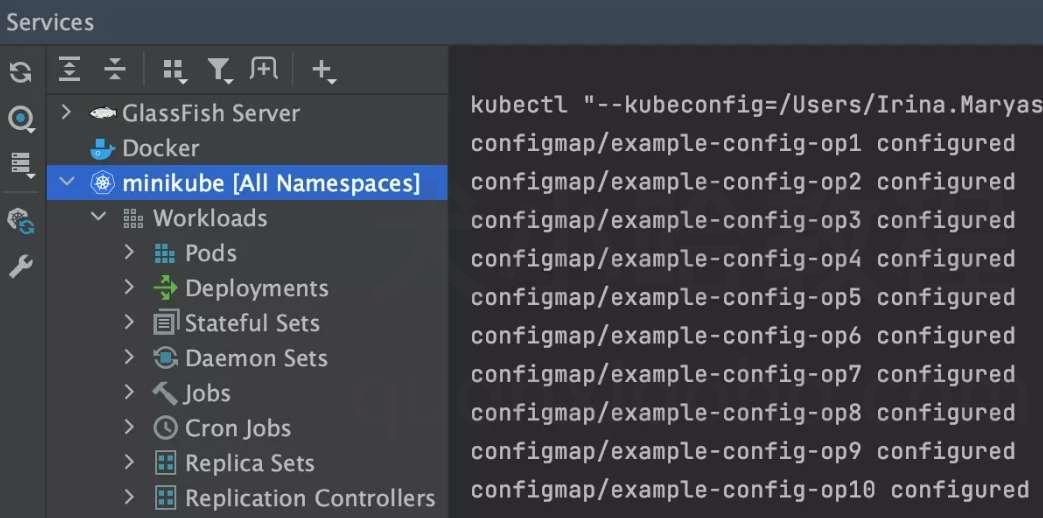Expand the Replication Controllers node
Viewport: 1043px width, 518px height.
tap(129, 497)
